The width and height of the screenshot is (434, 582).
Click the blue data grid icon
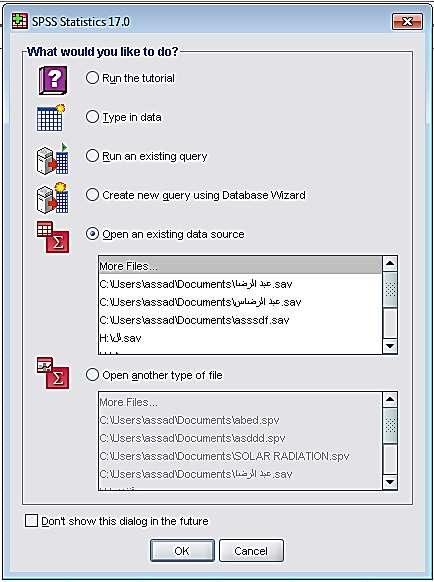tap(51, 118)
